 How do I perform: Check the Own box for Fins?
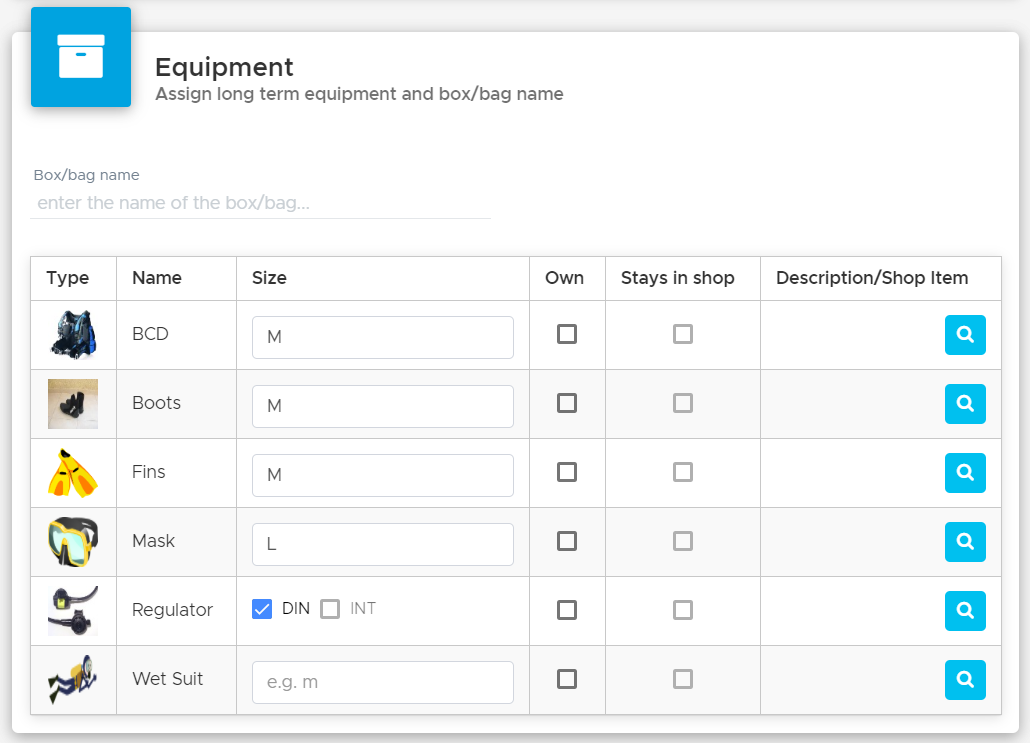567,472
